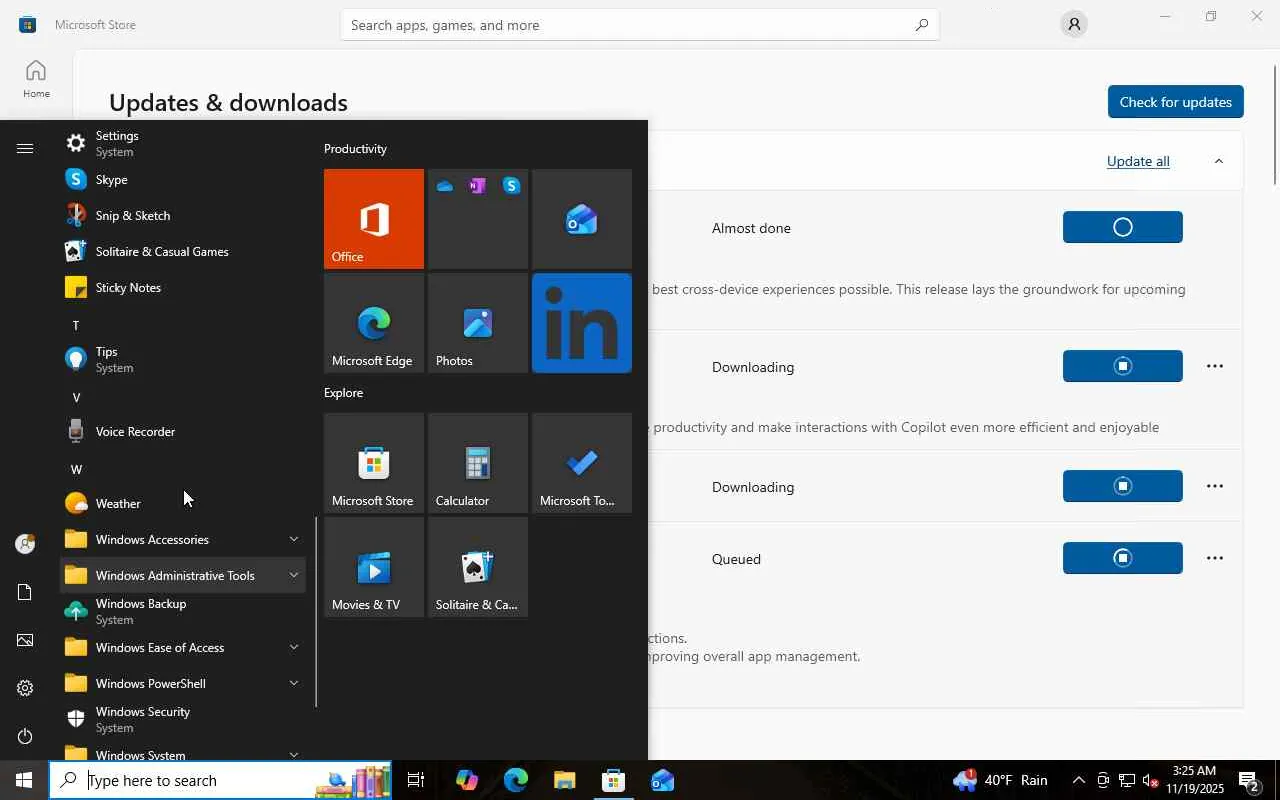Open the weather widget showing 40°F Rain
This screenshot has width=1280, height=800.
pos(1001,780)
